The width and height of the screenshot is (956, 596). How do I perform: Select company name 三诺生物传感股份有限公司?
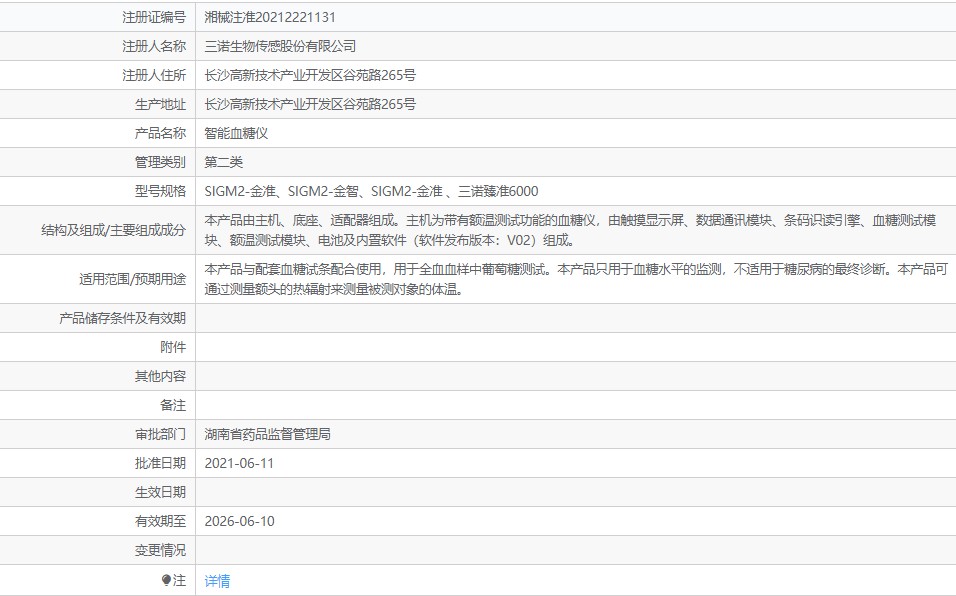(x=280, y=46)
